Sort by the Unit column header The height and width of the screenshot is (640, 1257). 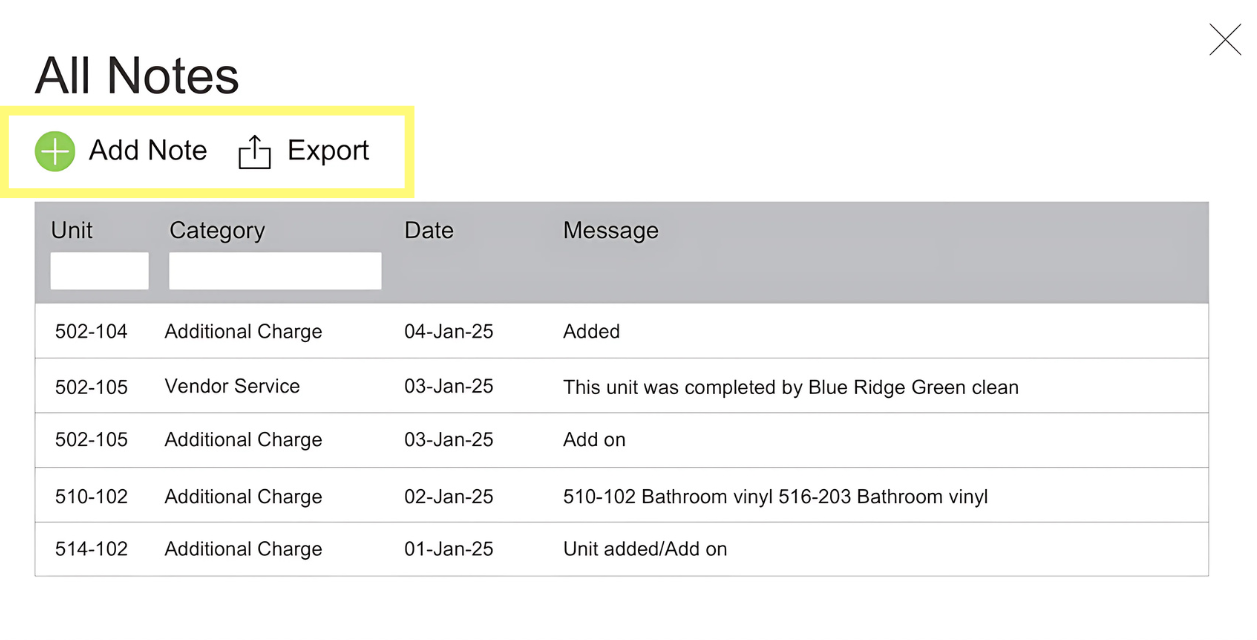pos(72,231)
